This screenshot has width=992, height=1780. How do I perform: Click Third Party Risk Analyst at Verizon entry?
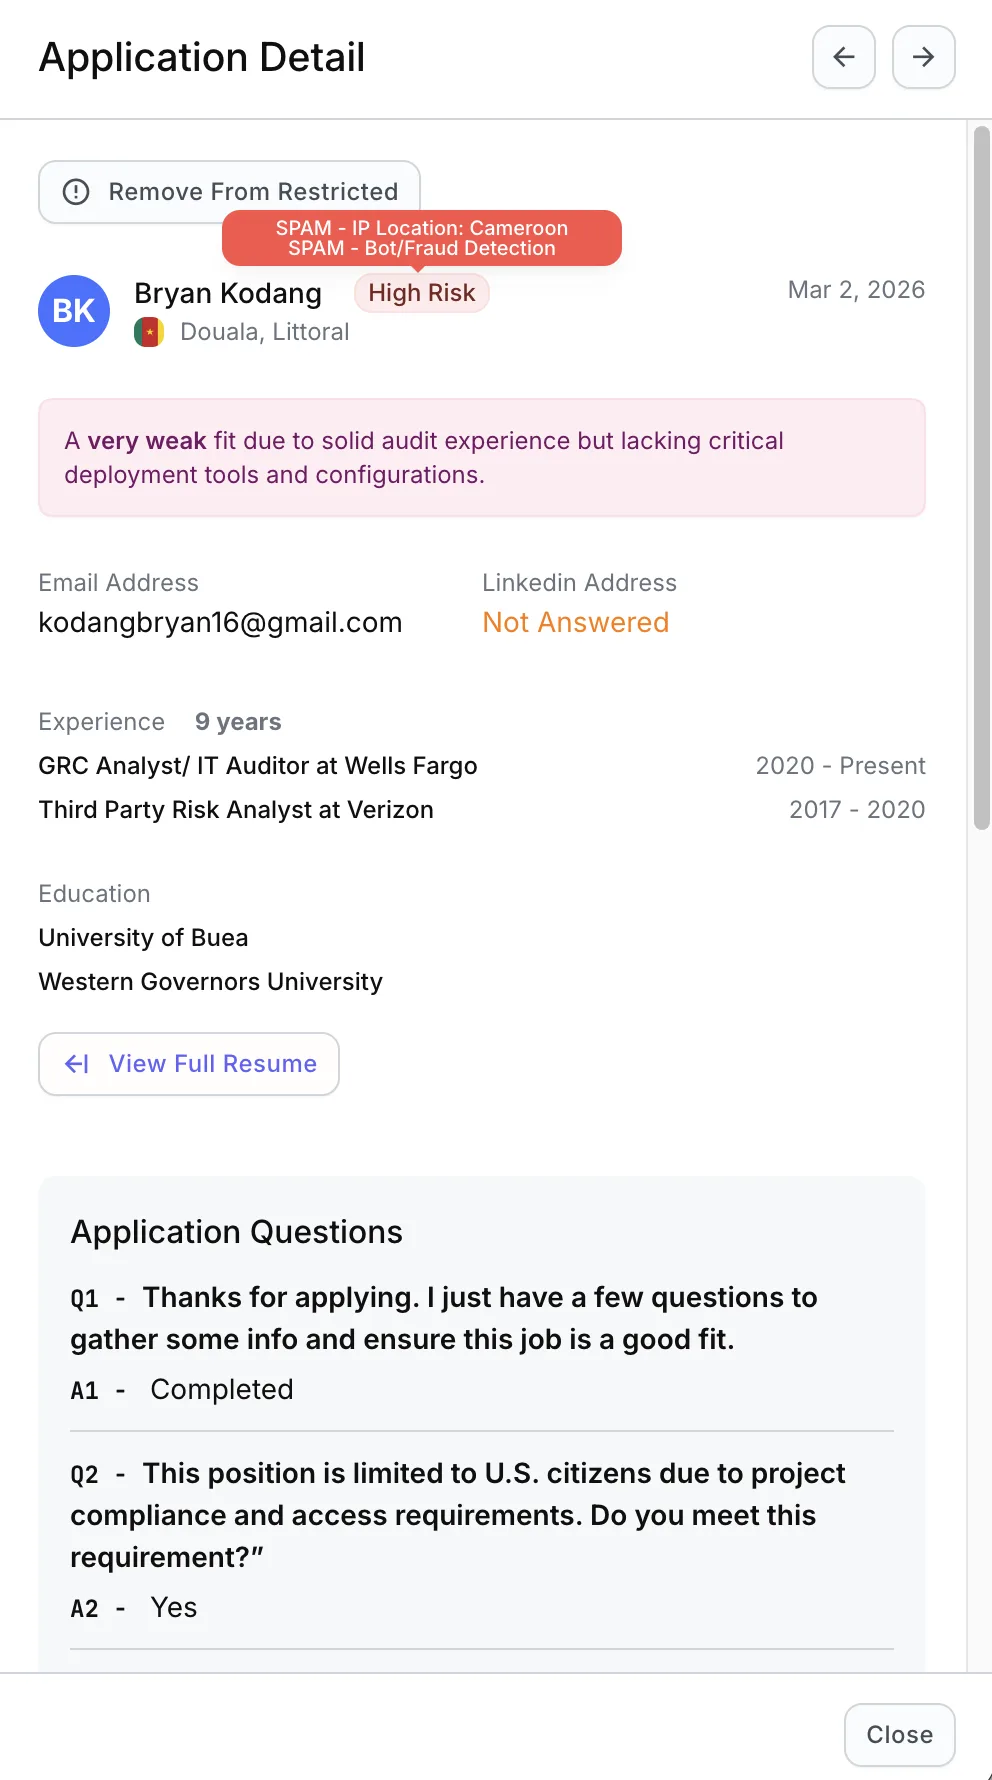click(236, 810)
